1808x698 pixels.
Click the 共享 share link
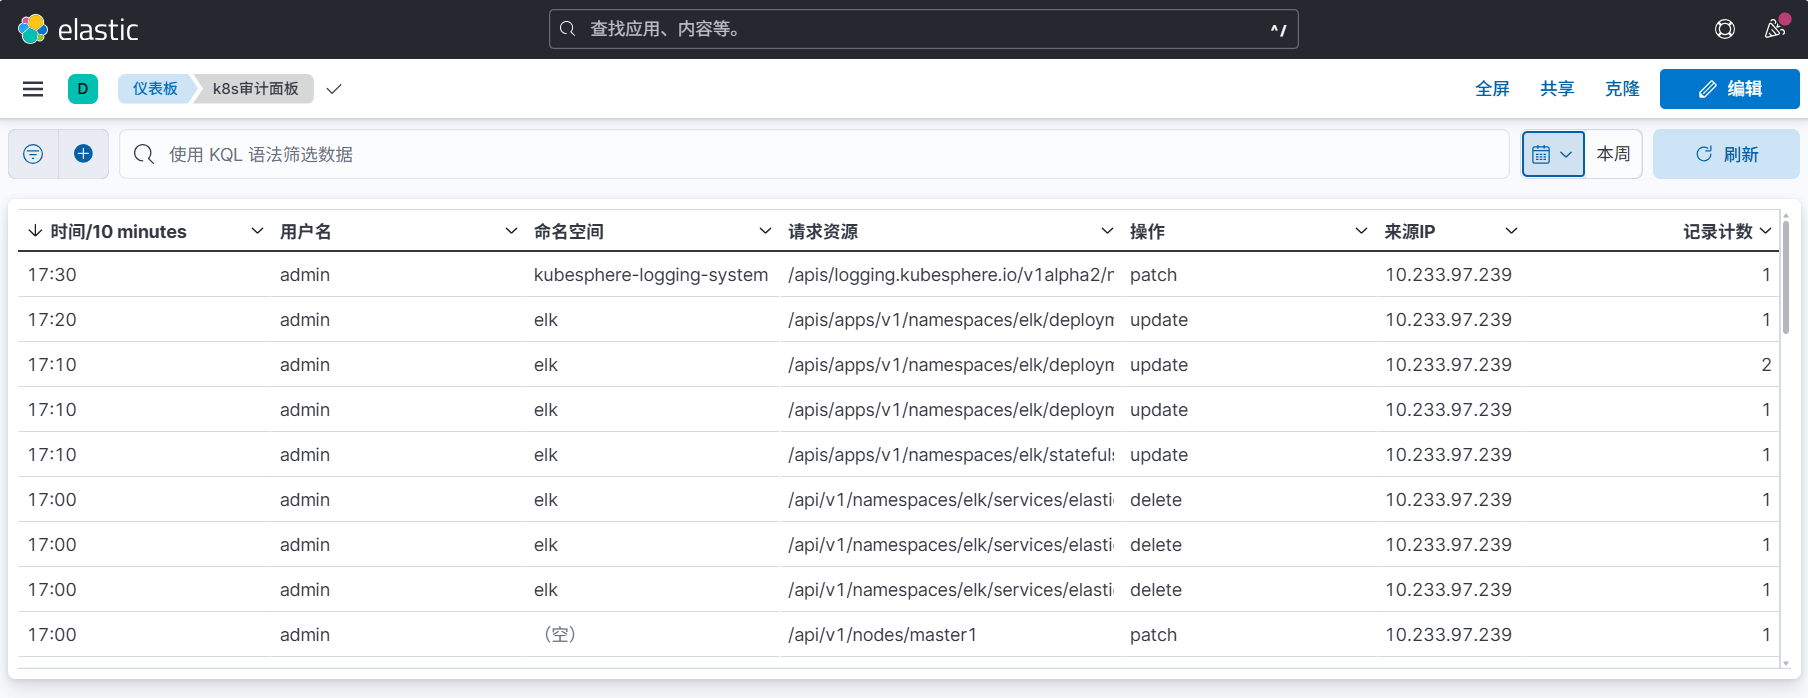[1557, 89]
